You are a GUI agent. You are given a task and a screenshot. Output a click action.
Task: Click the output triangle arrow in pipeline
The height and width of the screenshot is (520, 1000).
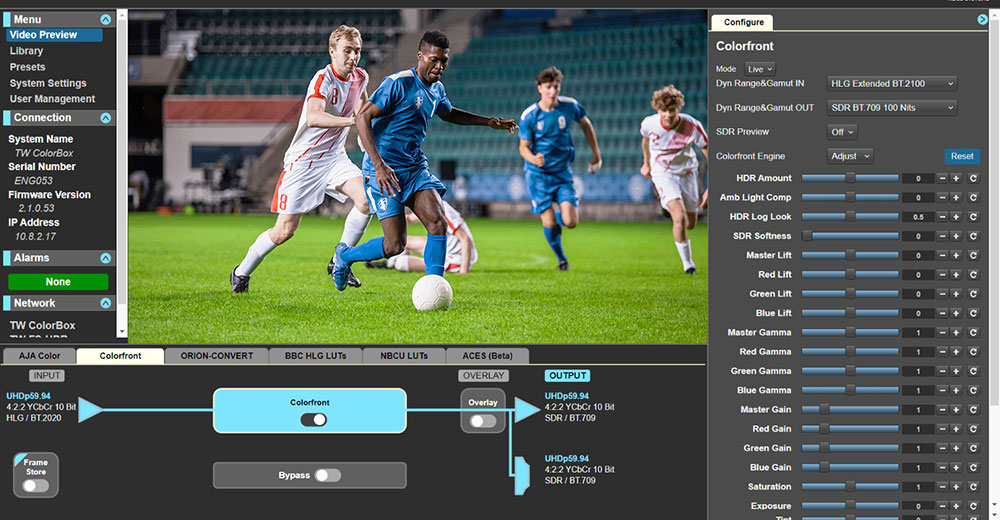click(527, 410)
